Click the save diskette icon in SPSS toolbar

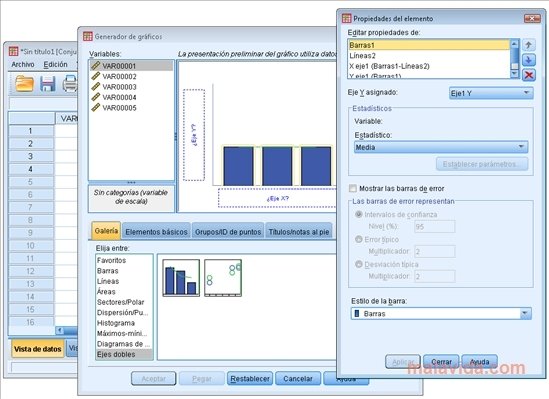48,84
